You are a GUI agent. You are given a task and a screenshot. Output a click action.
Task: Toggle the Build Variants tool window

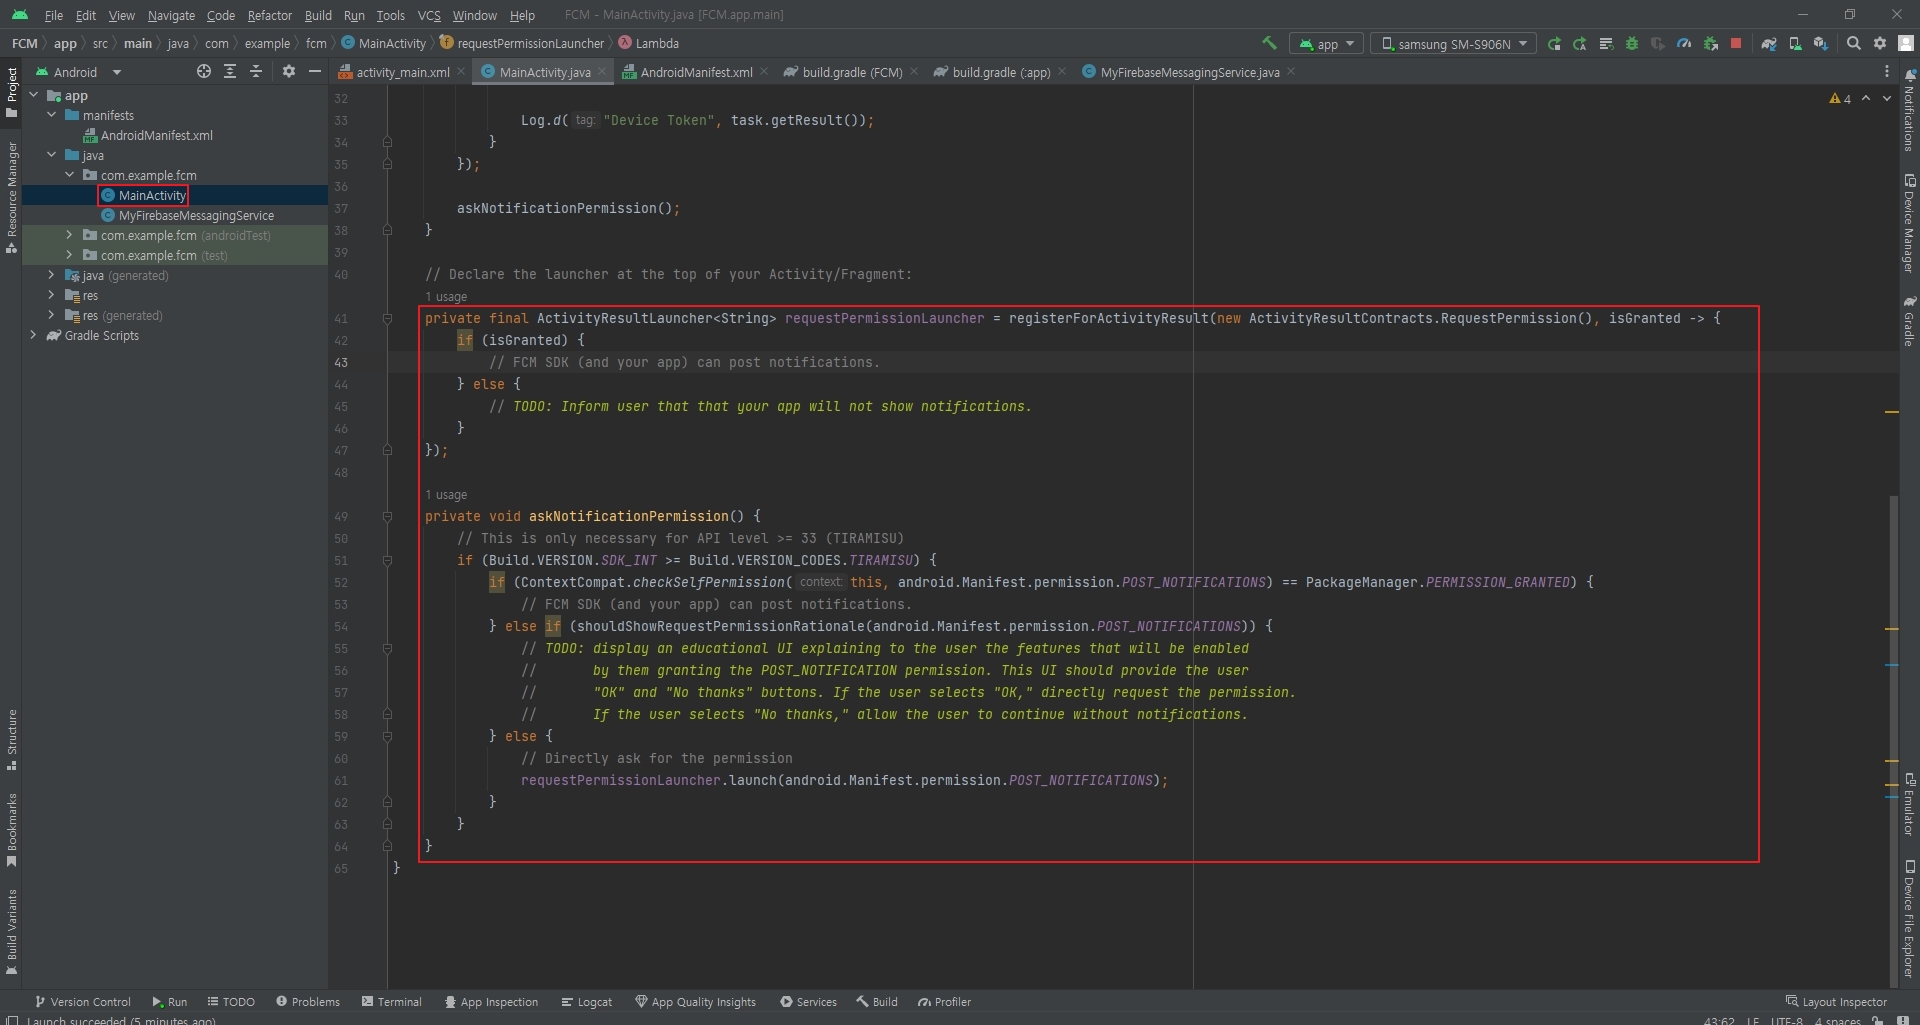12,931
